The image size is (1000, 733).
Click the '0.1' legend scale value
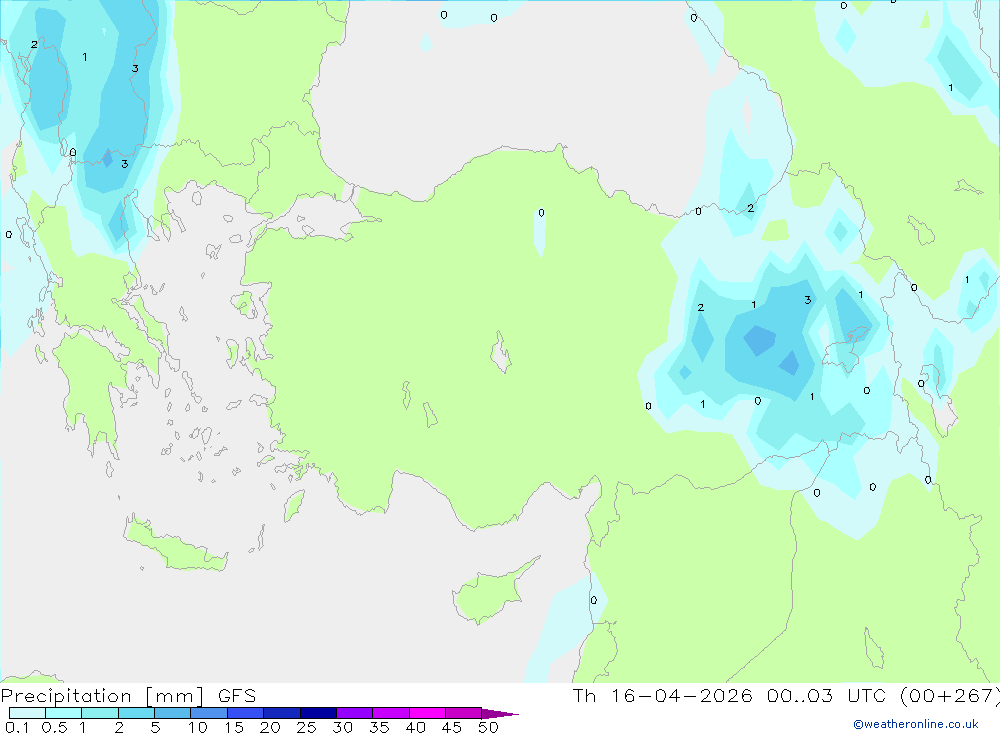click(17, 727)
